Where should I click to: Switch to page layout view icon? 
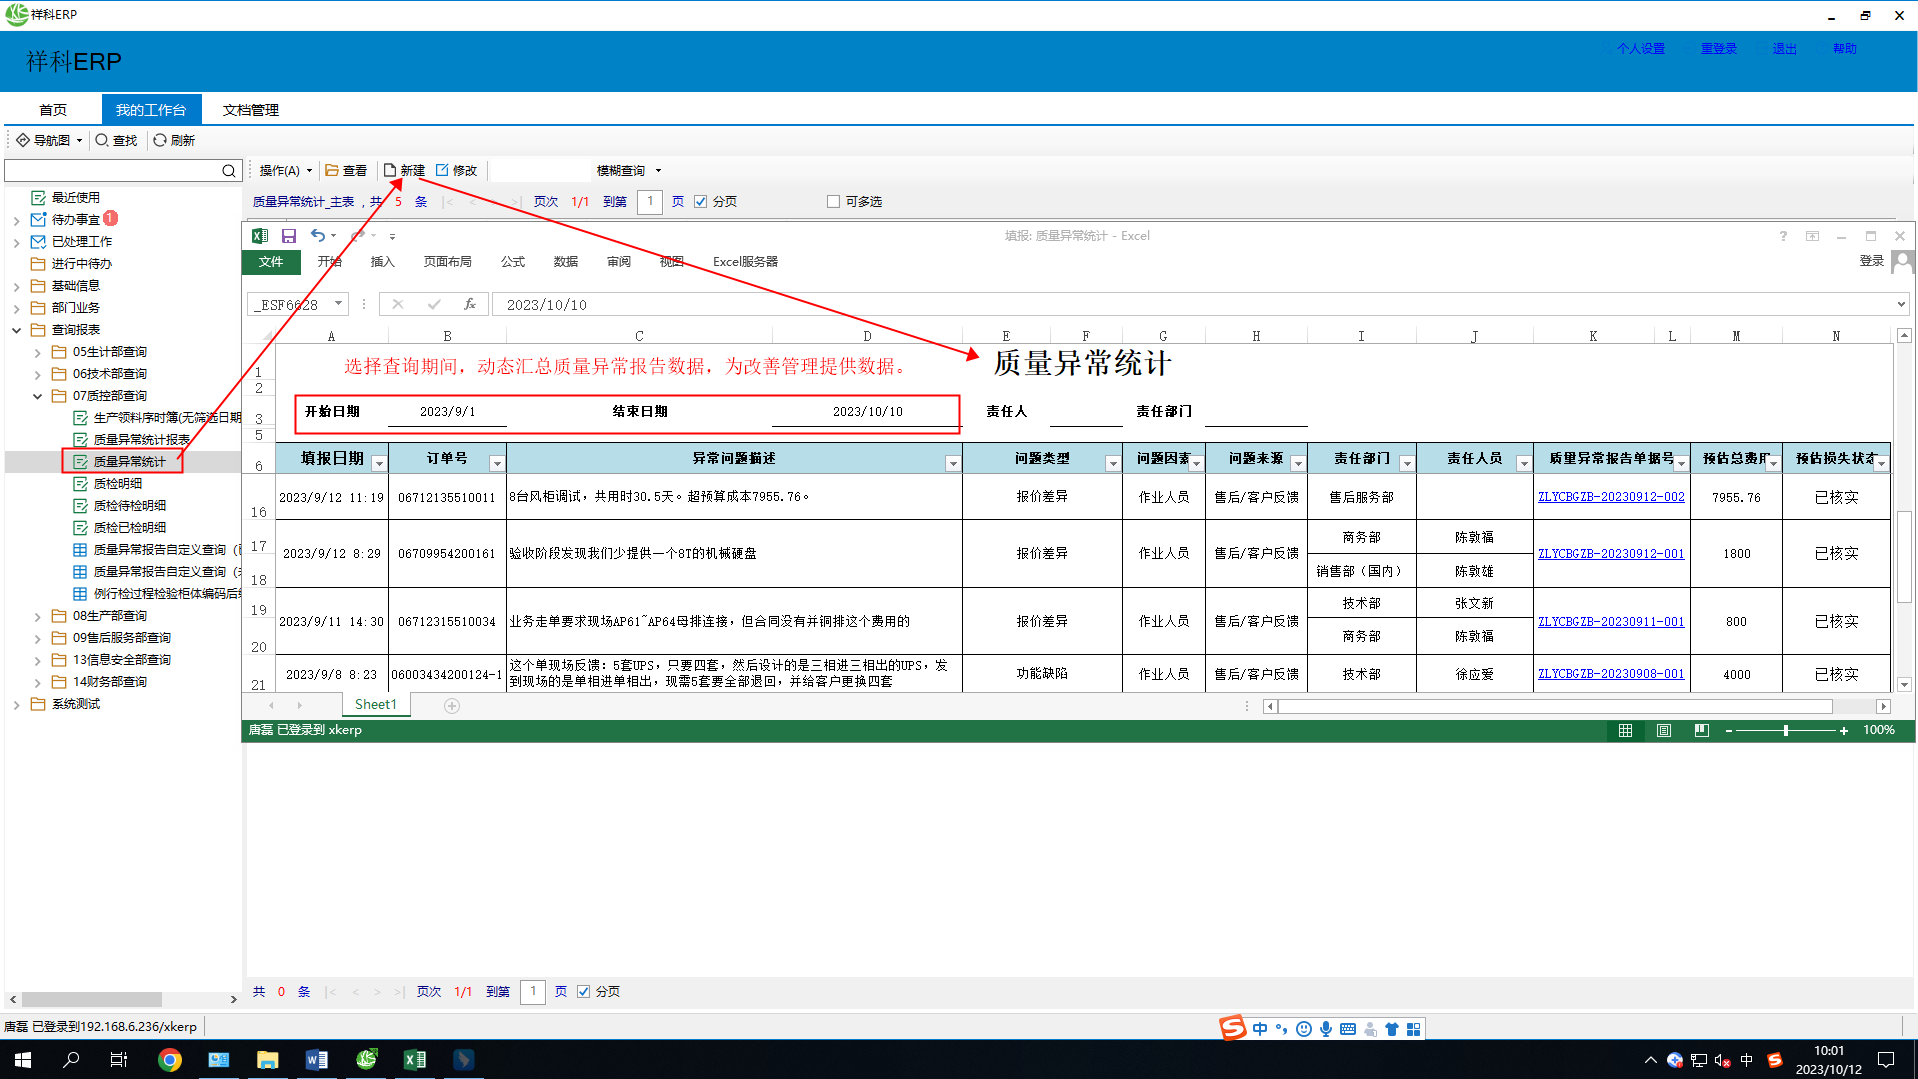click(x=1663, y=731)
